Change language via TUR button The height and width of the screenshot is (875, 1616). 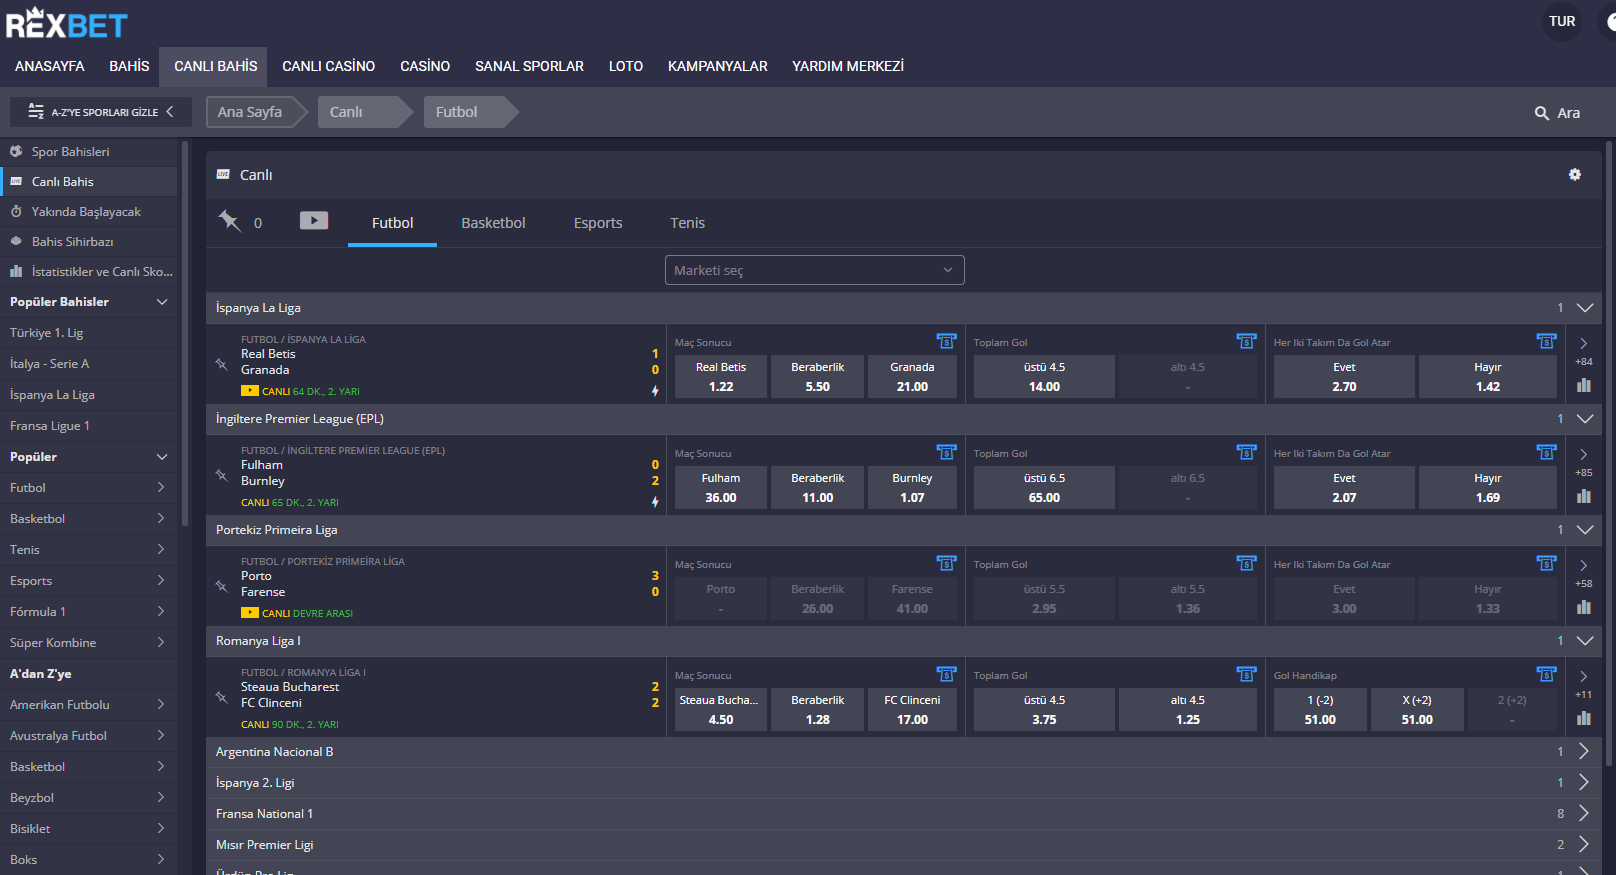pyautogui.click(x=1562, y=21)
